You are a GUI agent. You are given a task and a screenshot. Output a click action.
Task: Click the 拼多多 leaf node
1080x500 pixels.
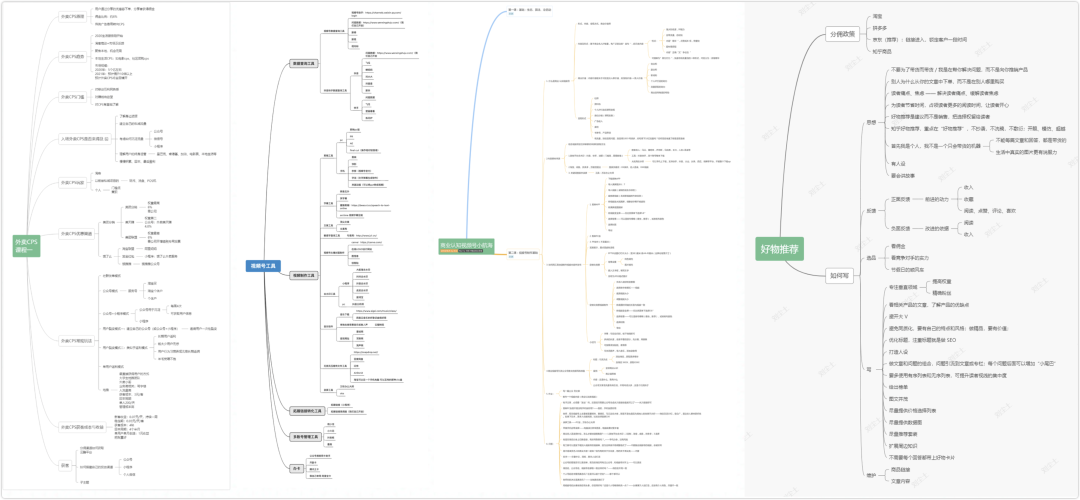tap(880, 28)
